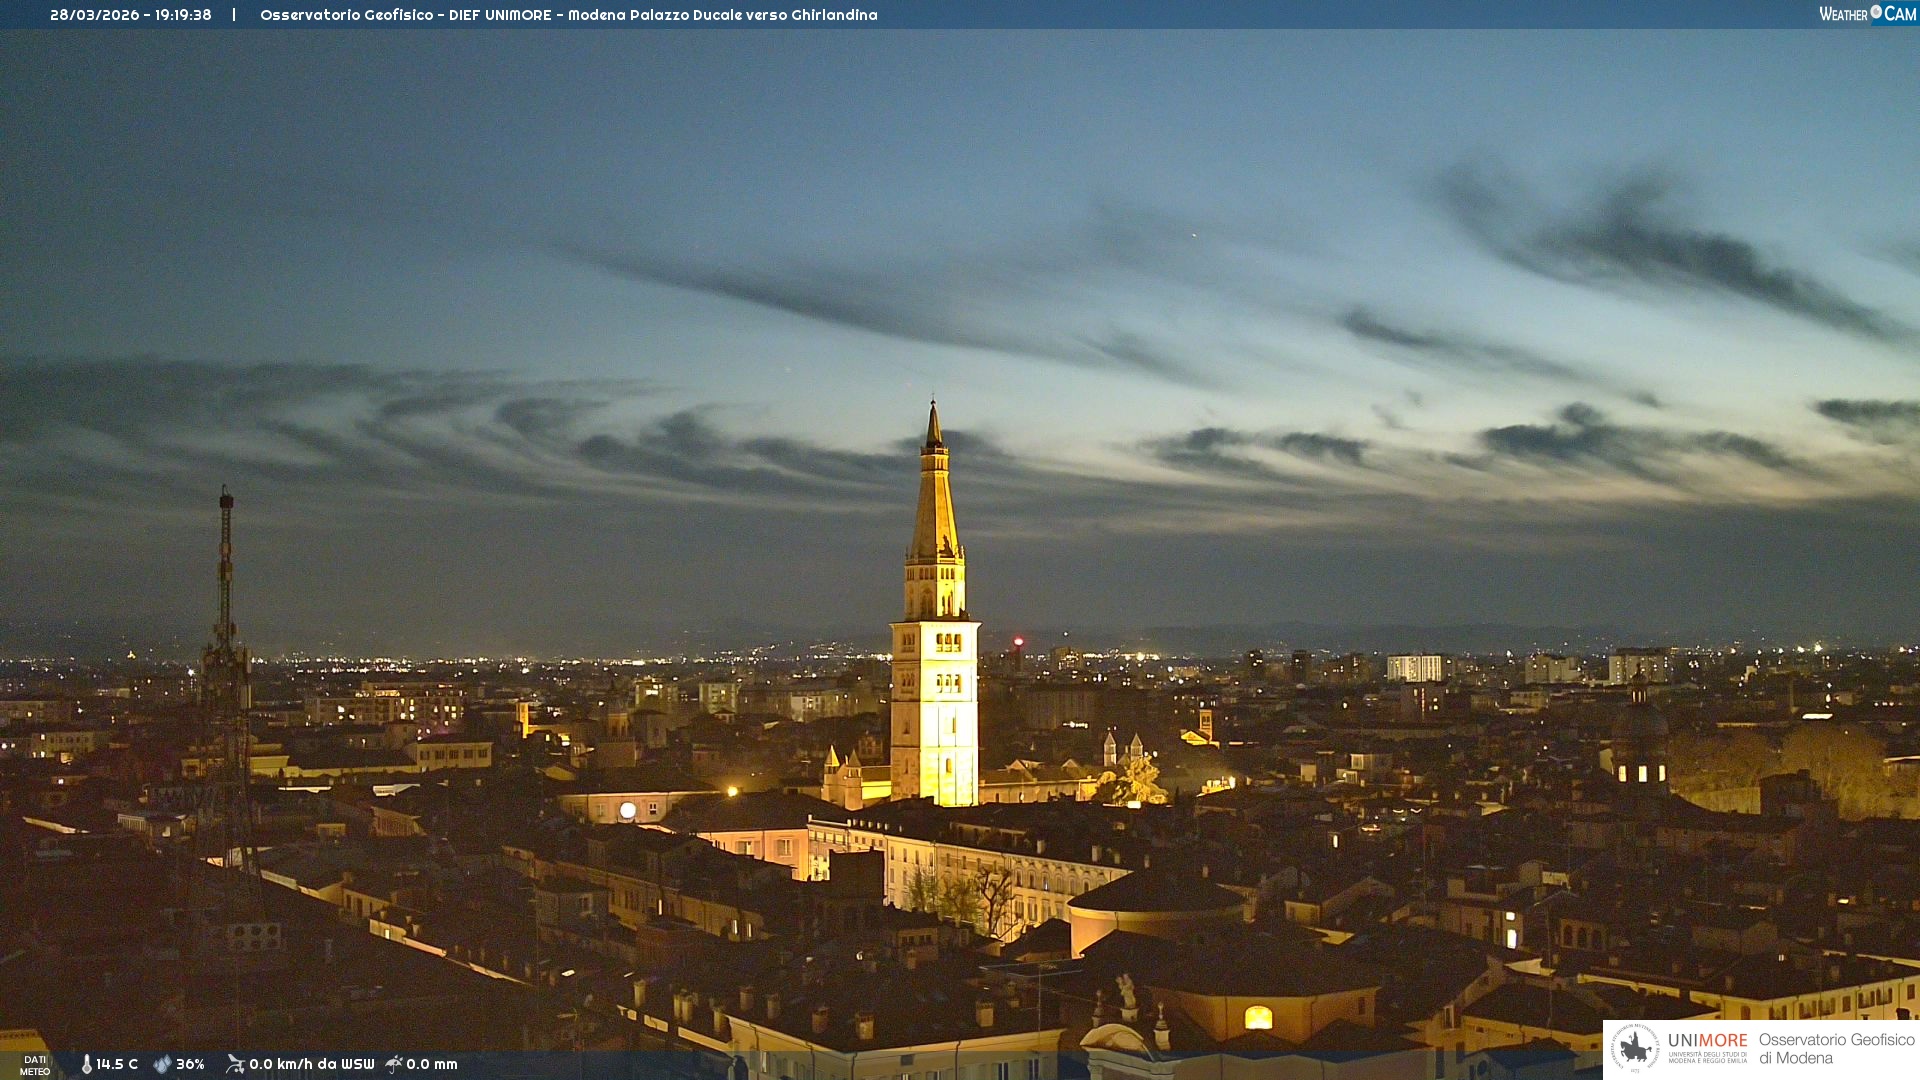Image resolution: width=1920 pixels, height=1080 pixels.
Task: Click Osservatorio Geofisico di Modena caption
Action: 1836,1048
